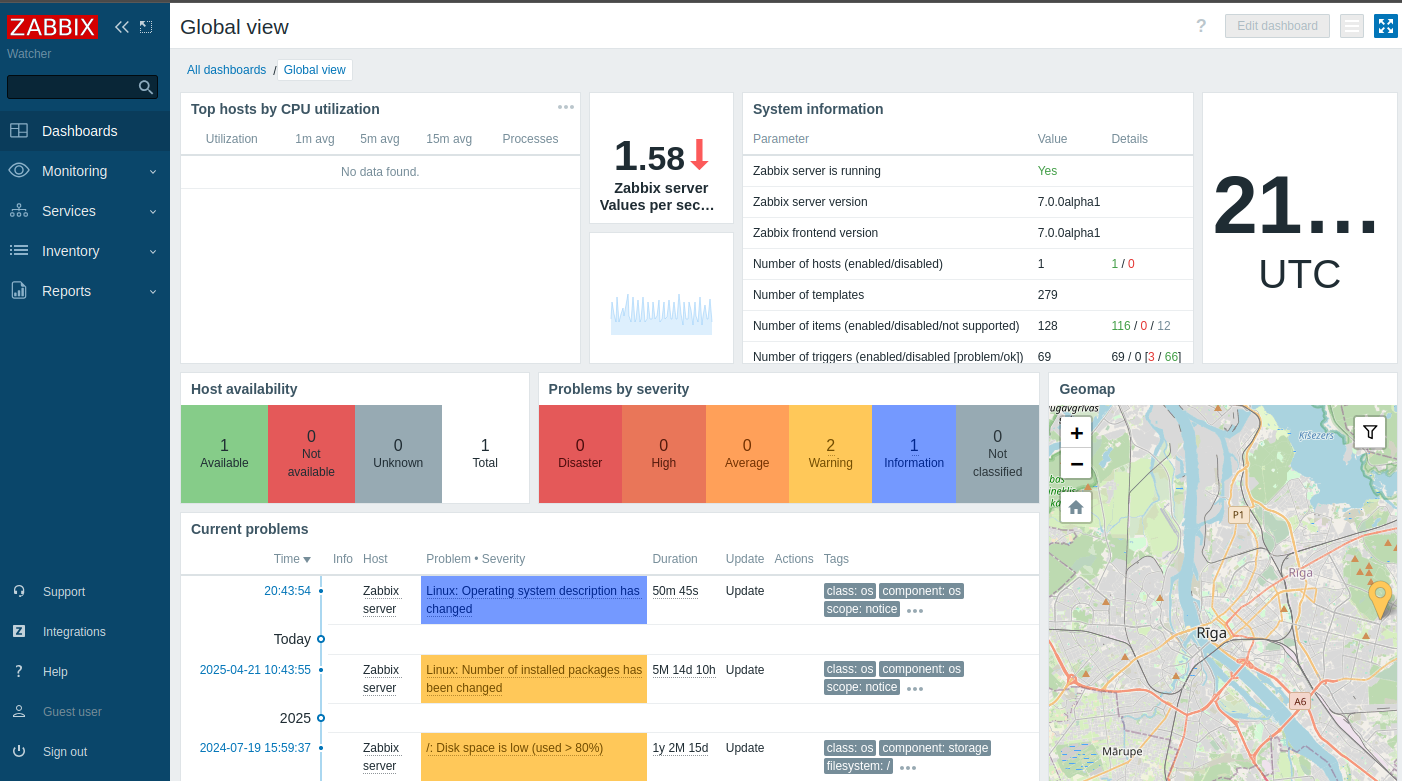Expand the Services menu section
This screenshot has width=1402, height=781.
(x=85, y=211)
